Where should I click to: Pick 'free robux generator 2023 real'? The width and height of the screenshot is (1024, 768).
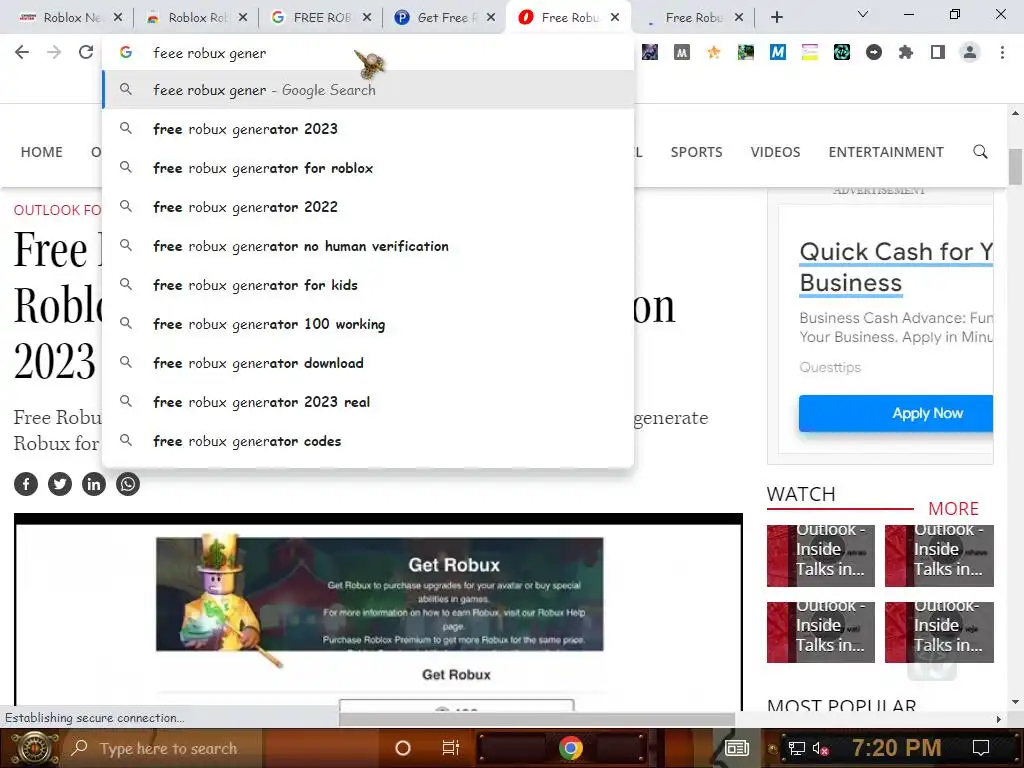368,402
